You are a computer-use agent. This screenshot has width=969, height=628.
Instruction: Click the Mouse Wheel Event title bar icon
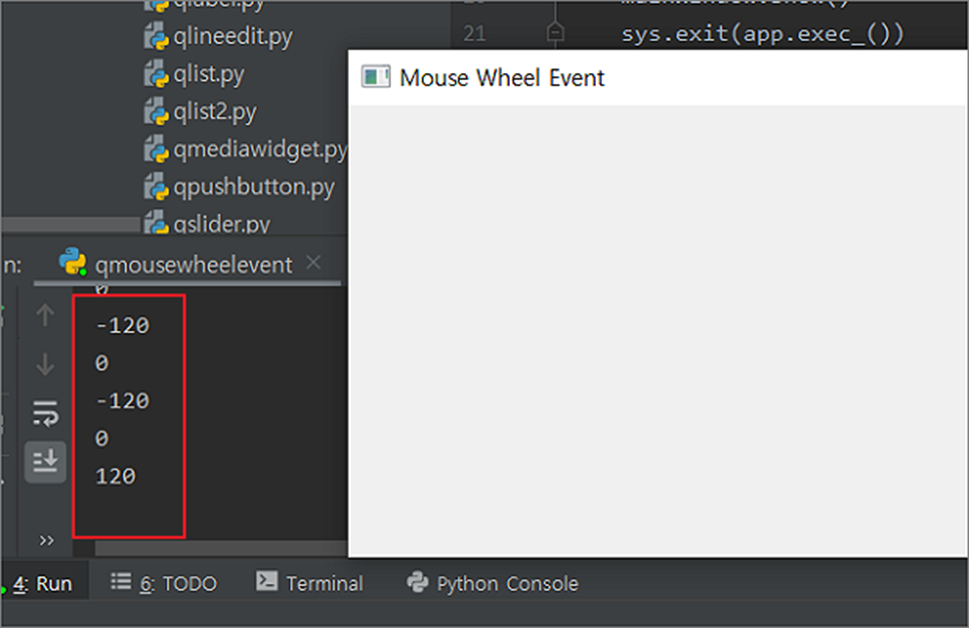click(374, 77)
